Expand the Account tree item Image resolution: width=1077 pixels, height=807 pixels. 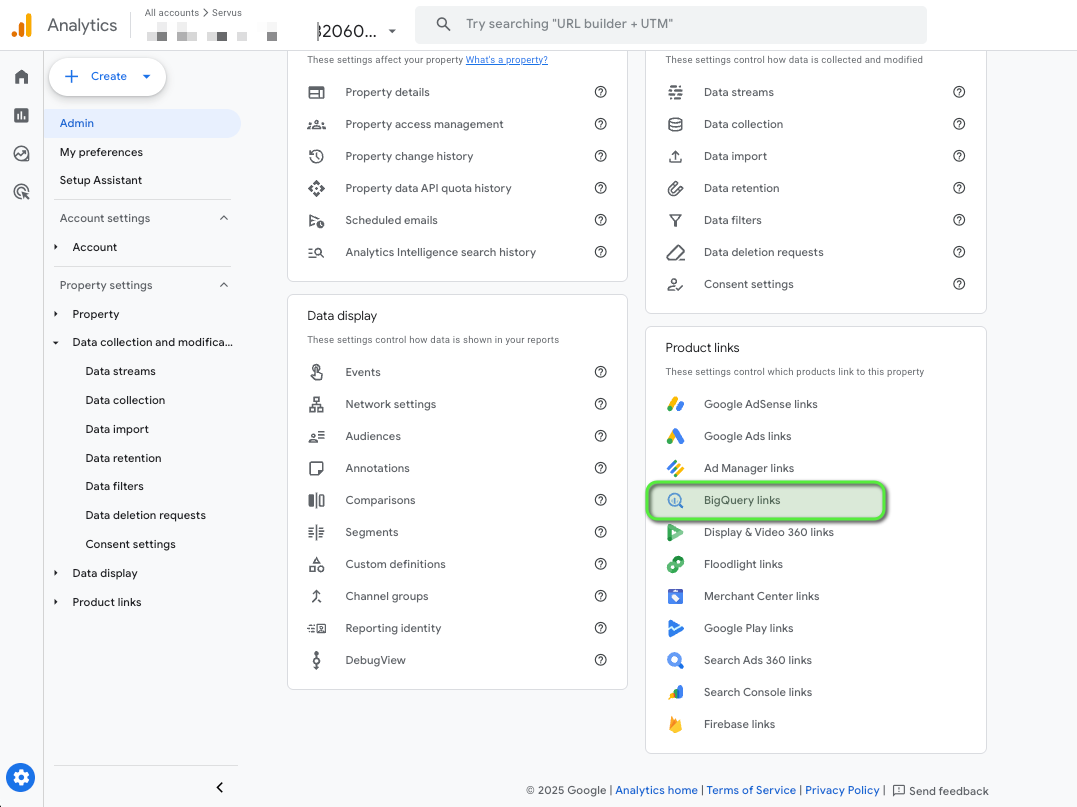click(x=56, y=247)
